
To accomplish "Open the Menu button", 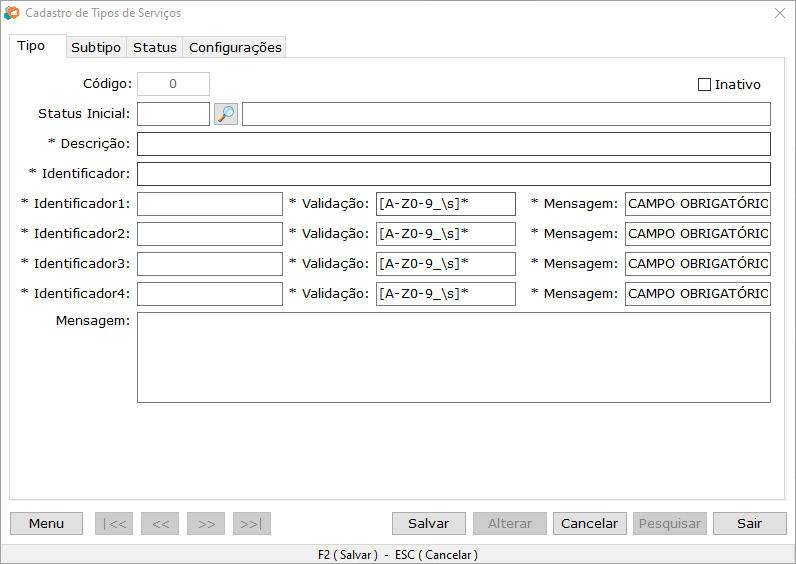I will [46, 523].
